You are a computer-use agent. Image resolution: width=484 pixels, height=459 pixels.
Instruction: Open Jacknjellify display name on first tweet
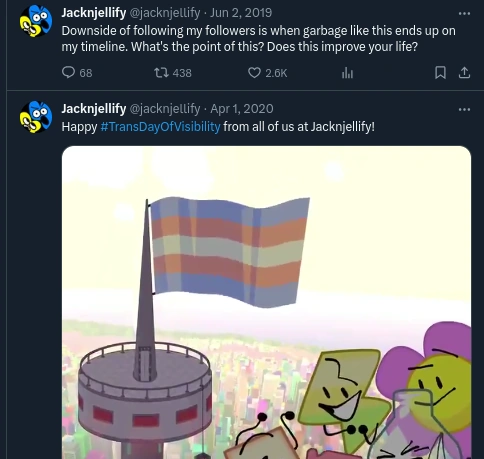pyautogui.click(x=94, y=13)
